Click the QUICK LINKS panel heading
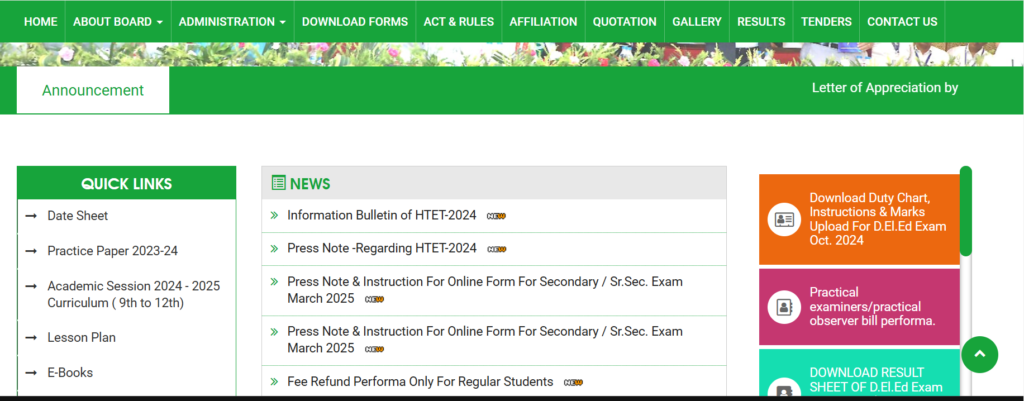The width and height of the screenshot is (1024, 401). [x=127, y=184]
